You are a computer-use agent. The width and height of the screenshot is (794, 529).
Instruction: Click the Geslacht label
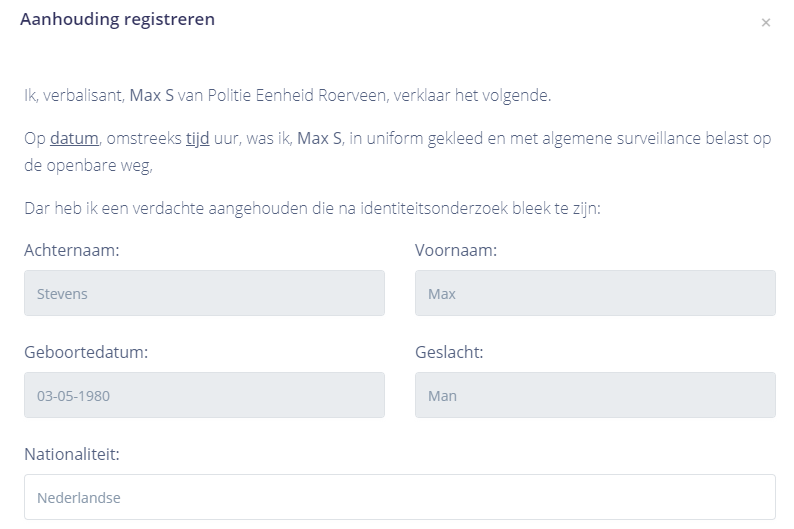click(x=449, y=352)
